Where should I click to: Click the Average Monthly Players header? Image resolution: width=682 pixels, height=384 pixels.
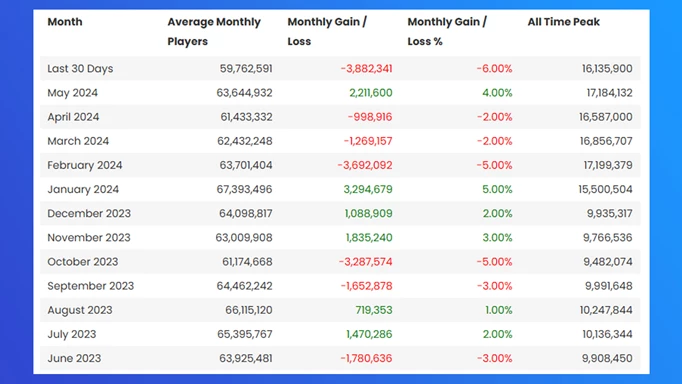214,31
